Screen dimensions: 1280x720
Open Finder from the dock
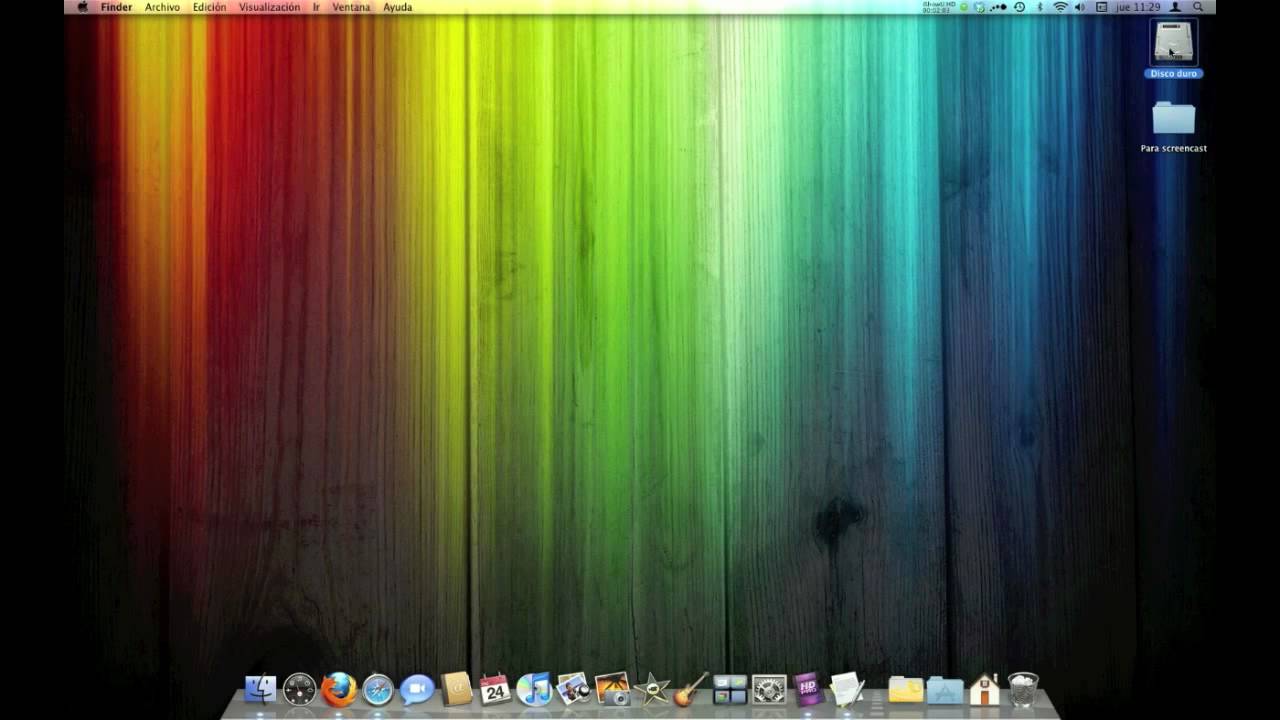click(x=261, y=689)
